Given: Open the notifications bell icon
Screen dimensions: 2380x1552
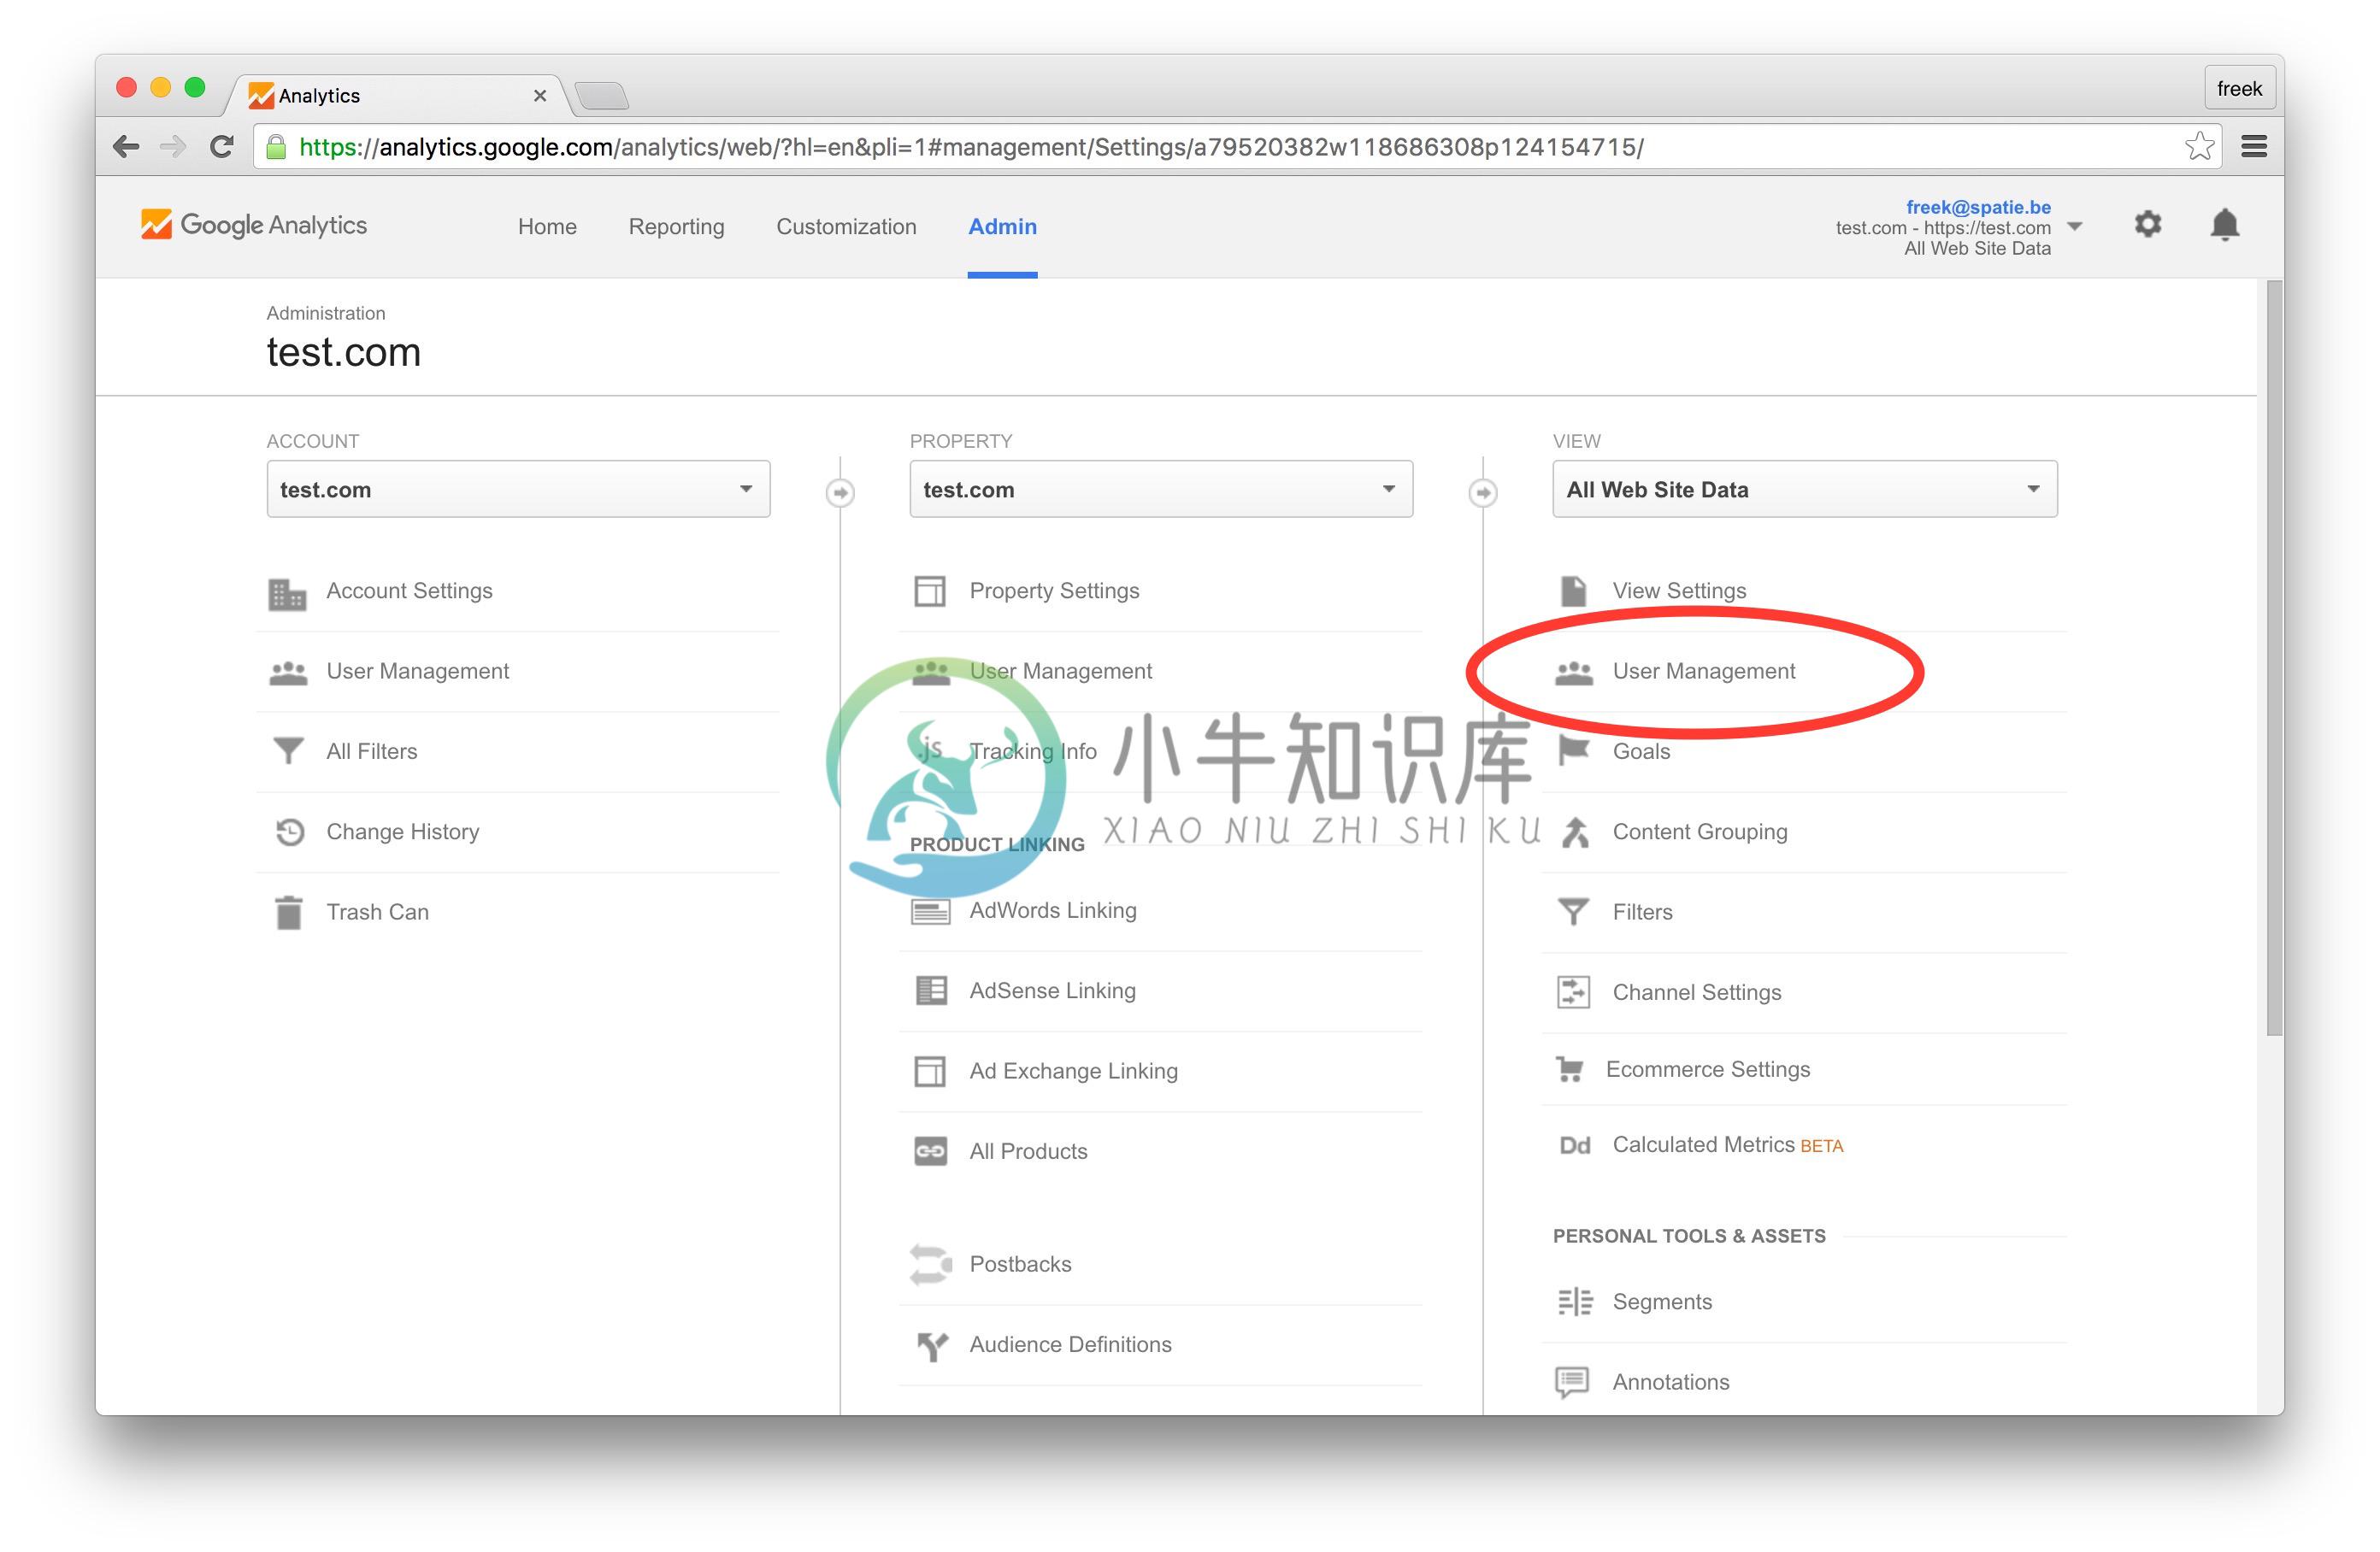Looking at the screenshot, I should click(2224, 224).
